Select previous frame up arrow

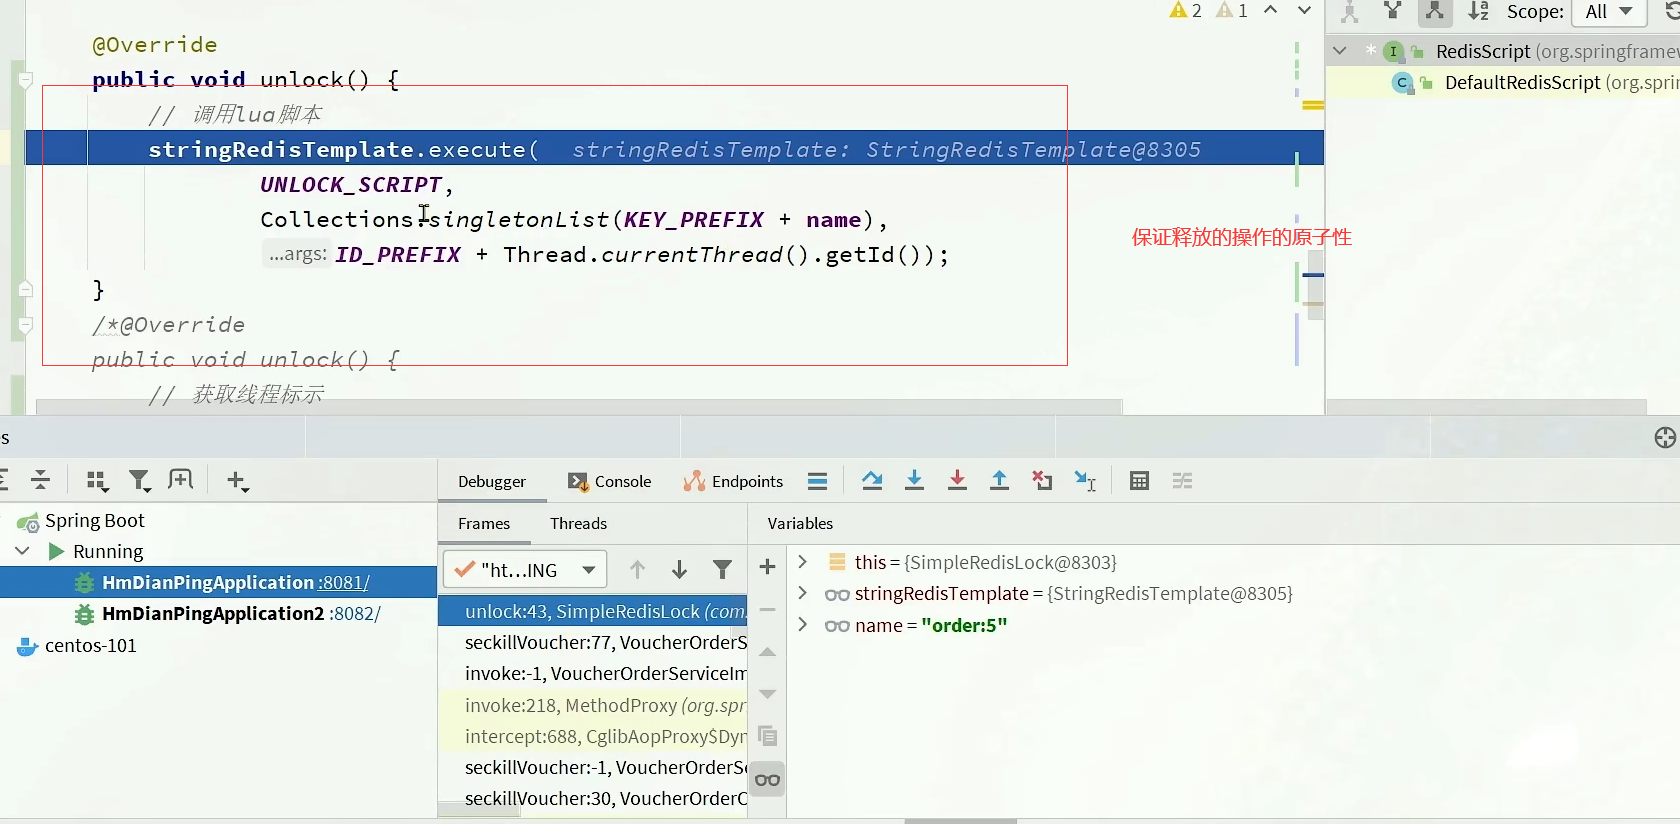[x=637, y=570]
